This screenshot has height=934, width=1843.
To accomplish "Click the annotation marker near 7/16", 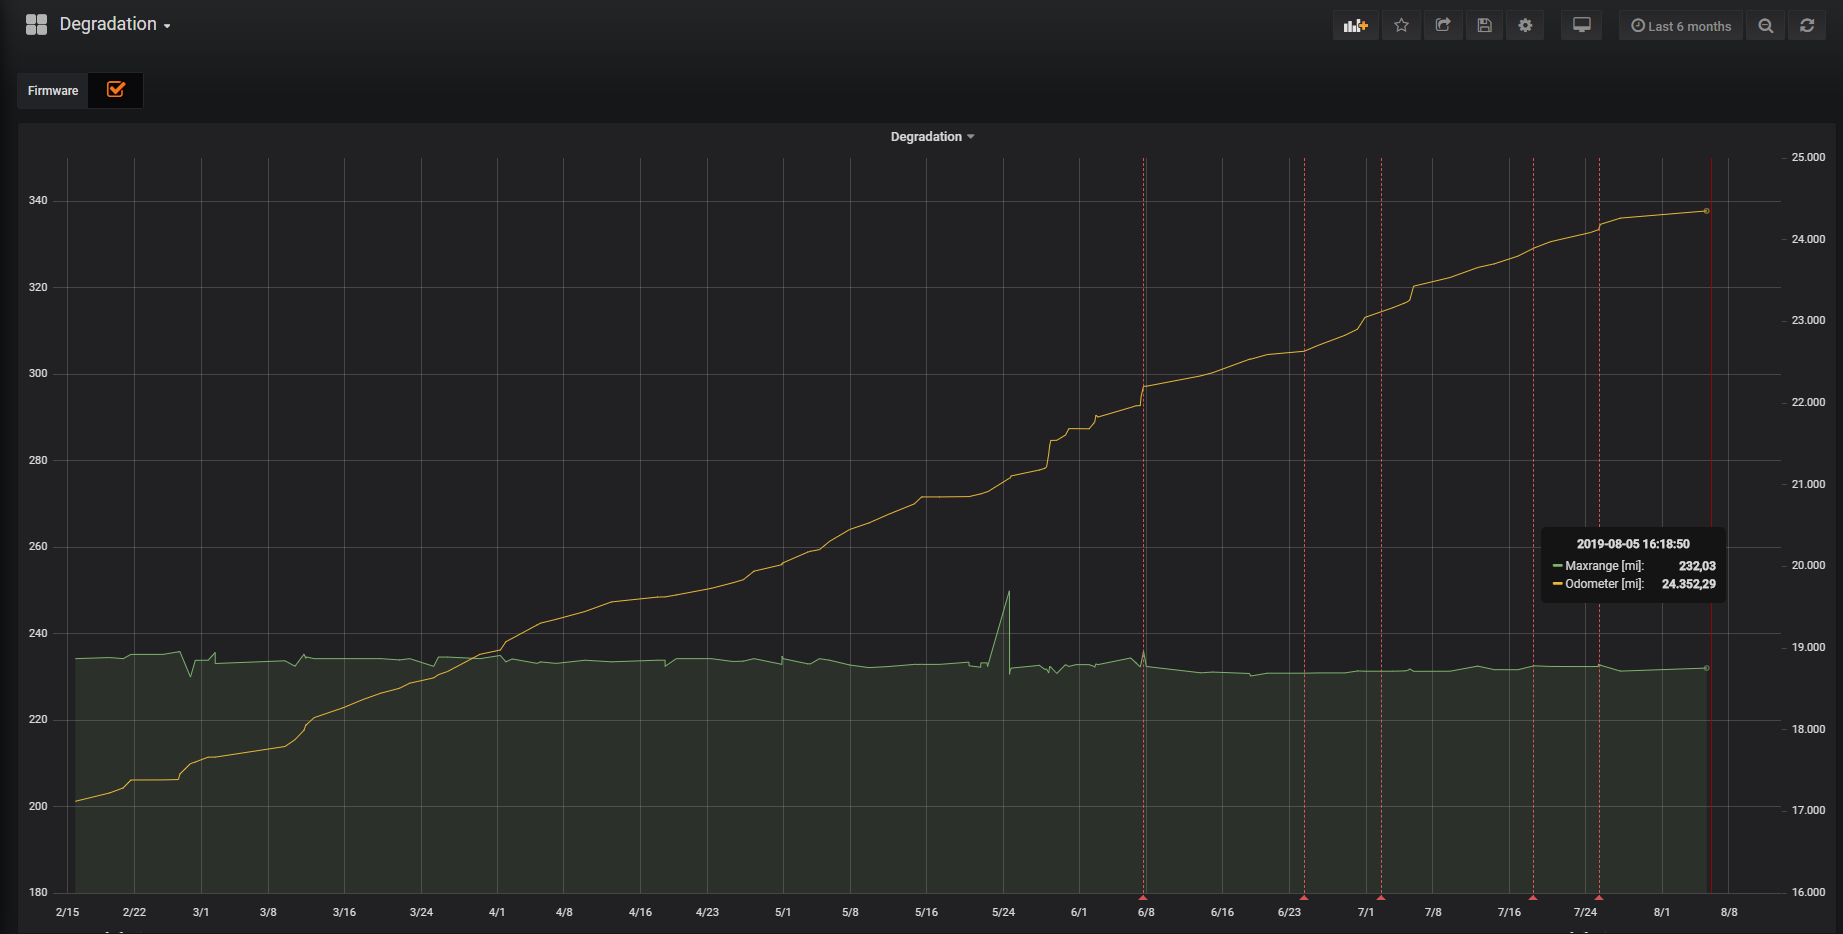I will click(1533, 897).
